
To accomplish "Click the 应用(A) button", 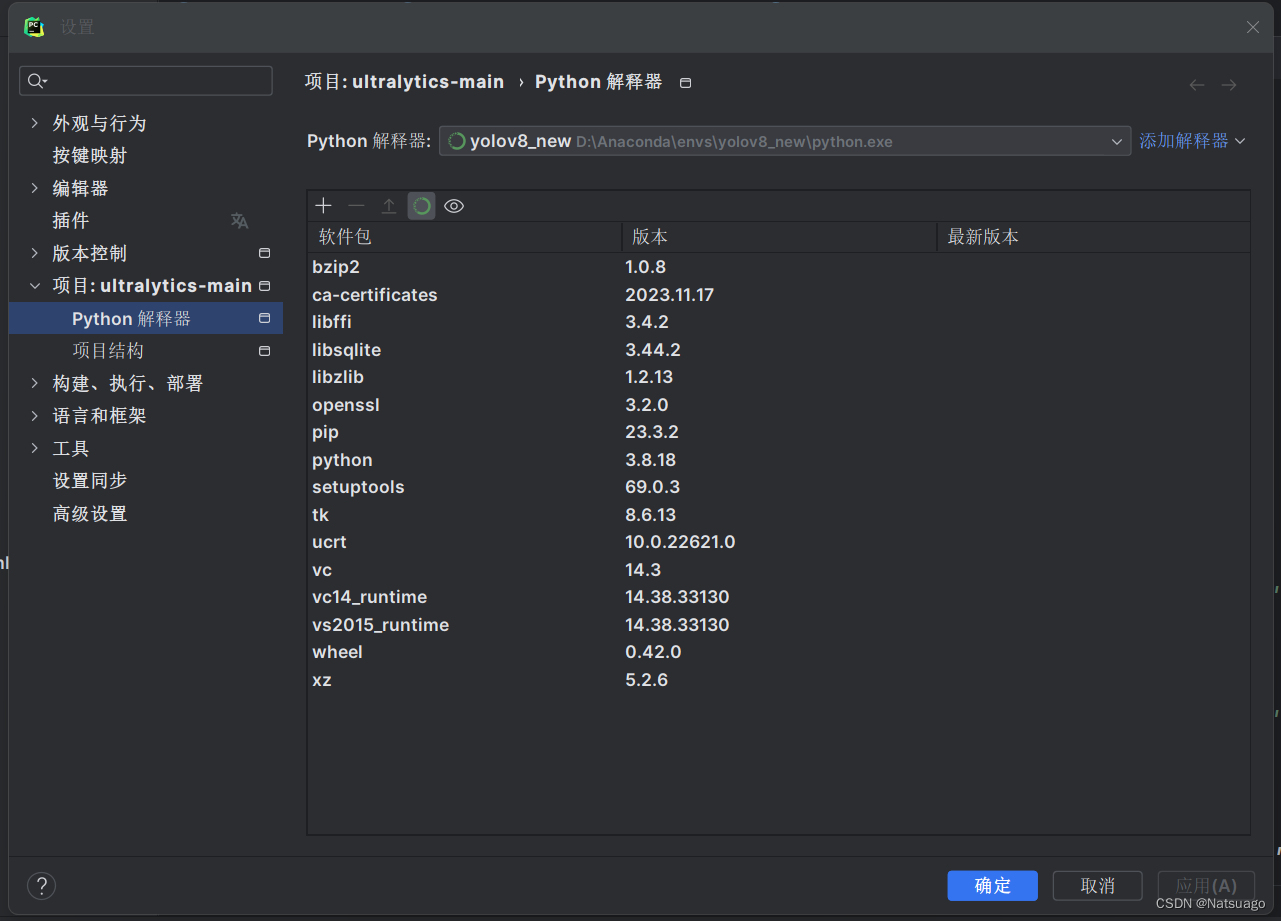I will (1206, 885).
